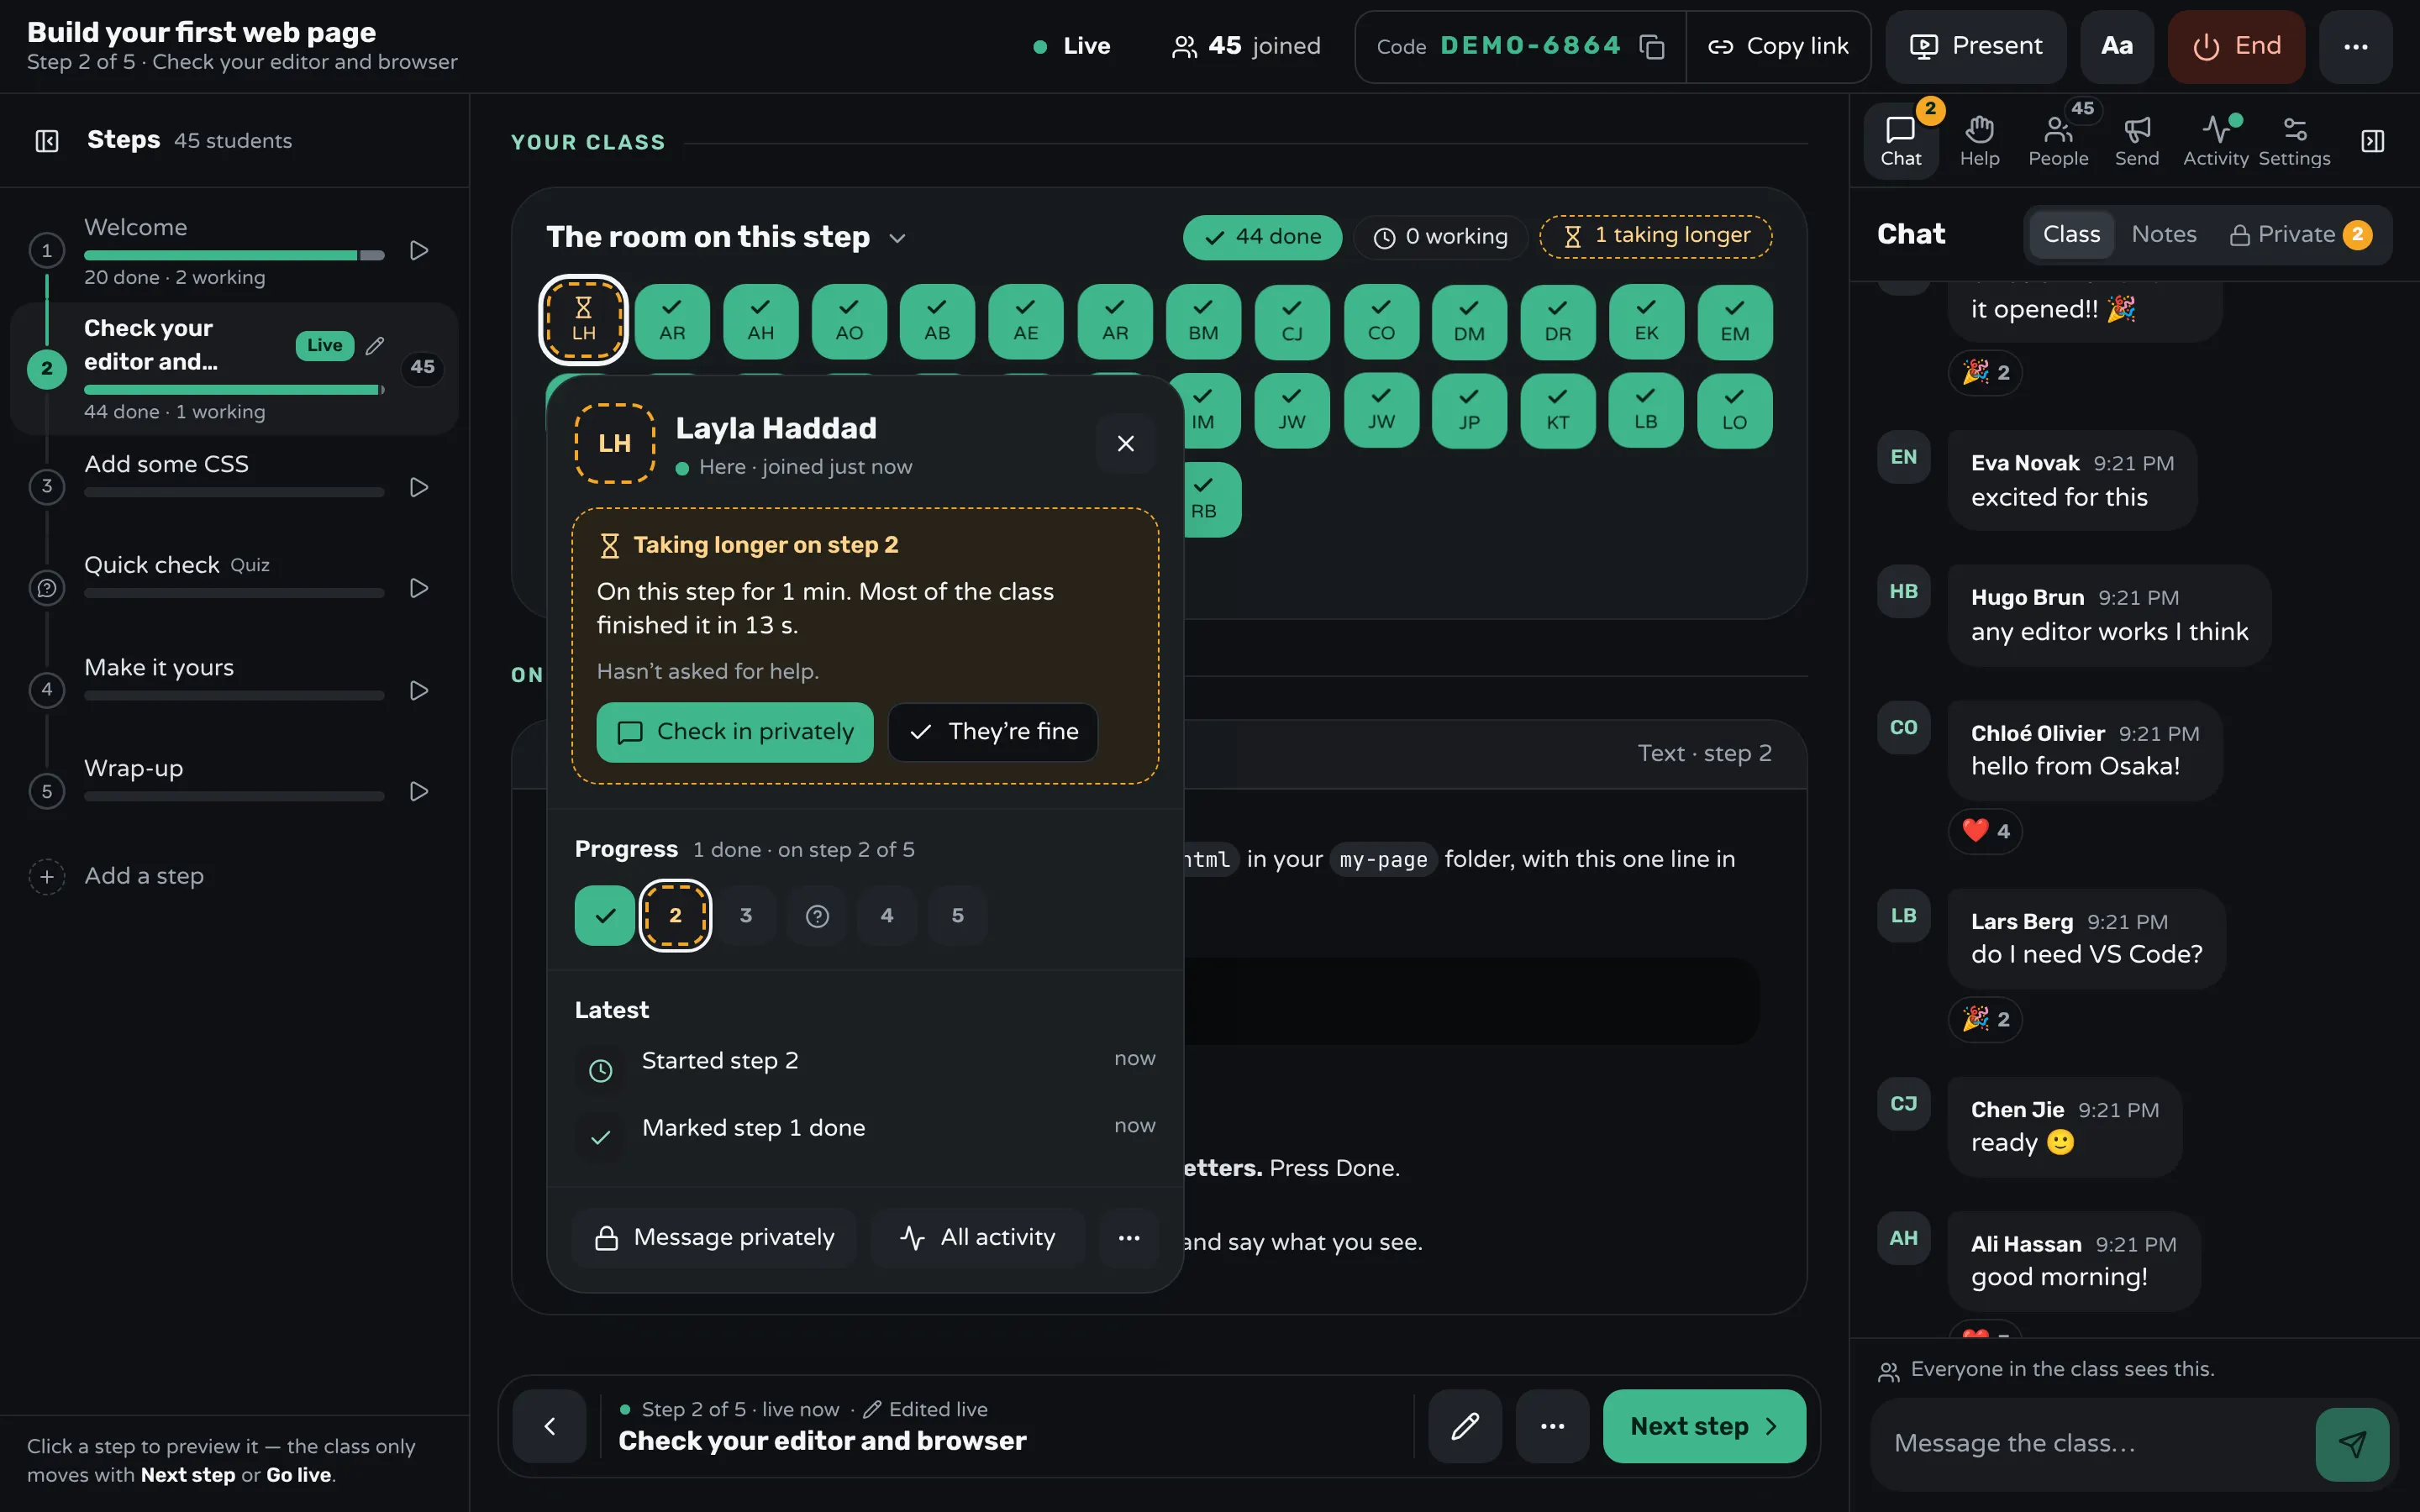Toggle party reaction under 'it opened!!'

click(1985, 372)
